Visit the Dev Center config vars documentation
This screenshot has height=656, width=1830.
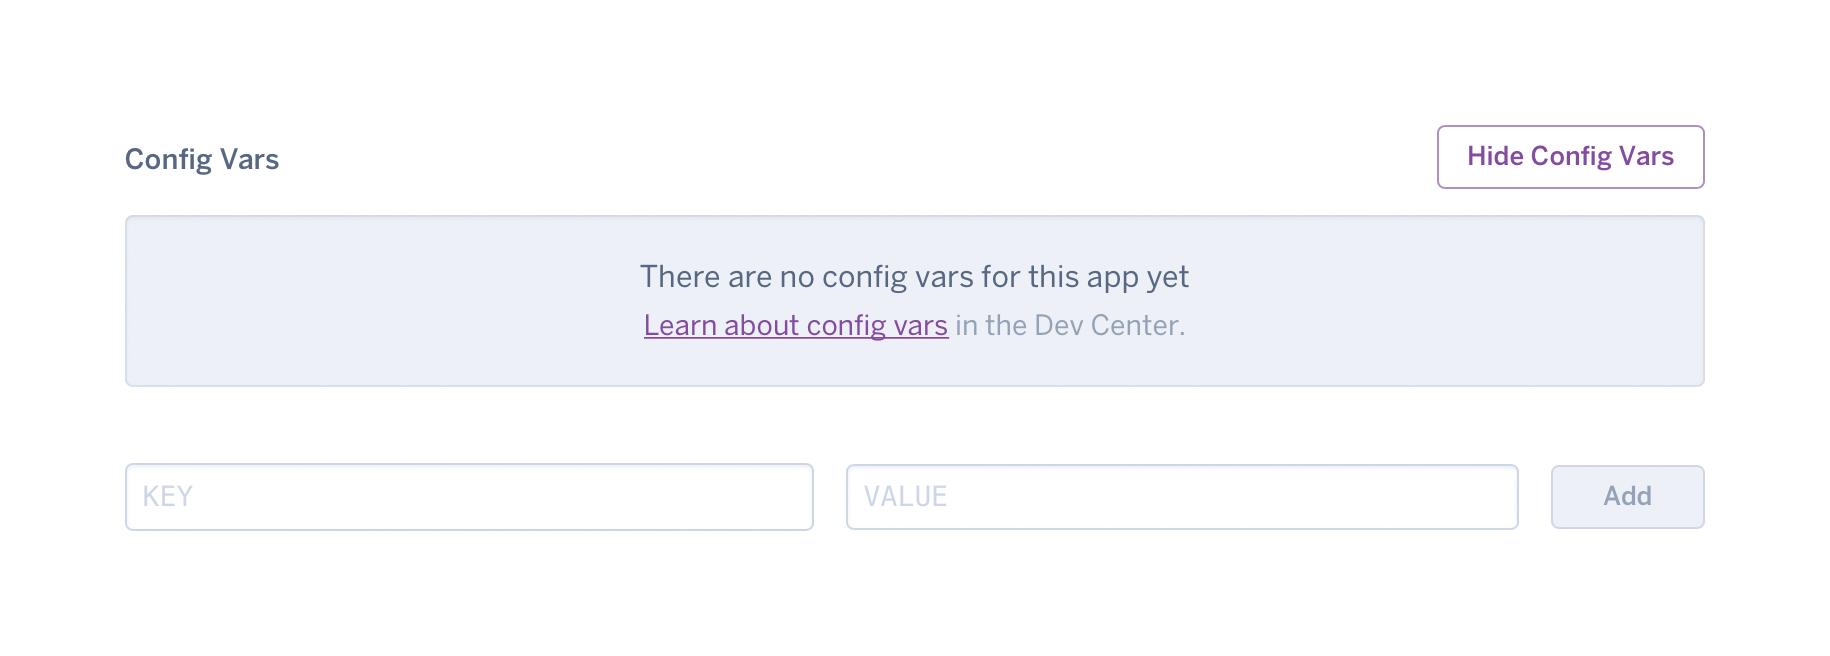pos(795,325)
